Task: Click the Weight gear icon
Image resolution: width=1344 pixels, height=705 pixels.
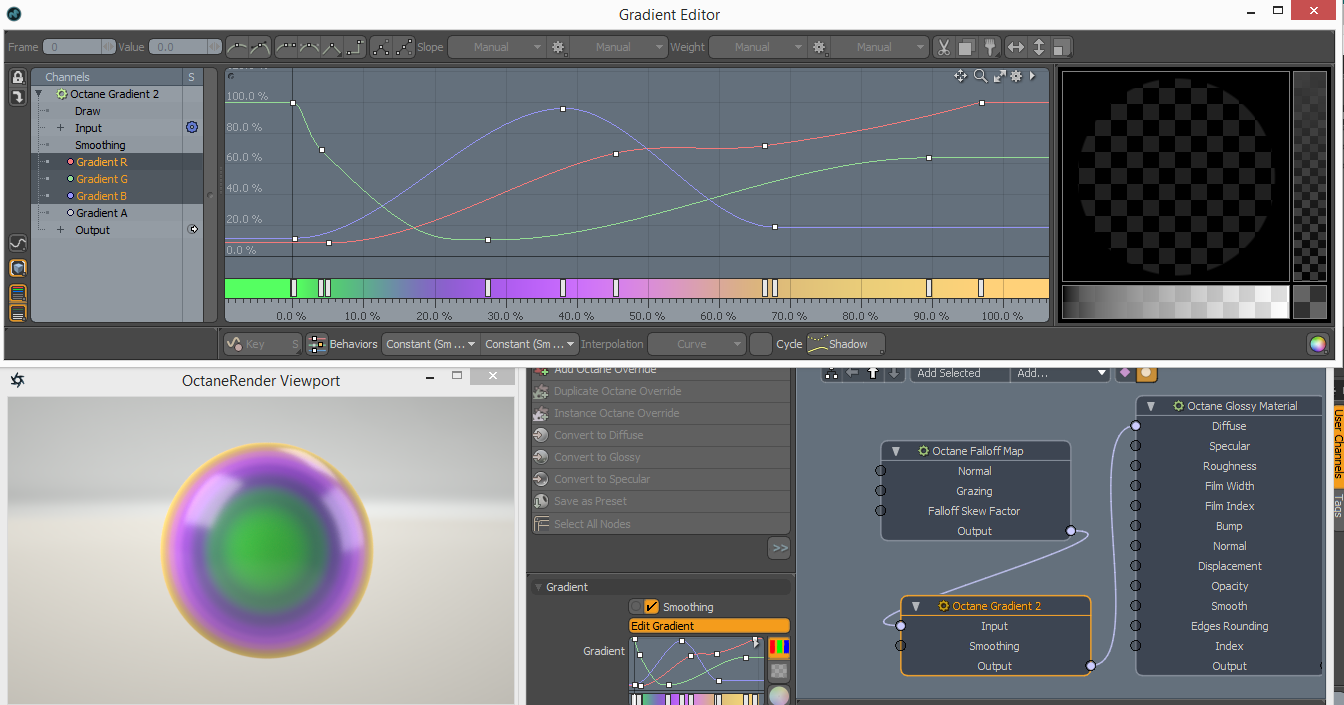Action: [819, 47]
